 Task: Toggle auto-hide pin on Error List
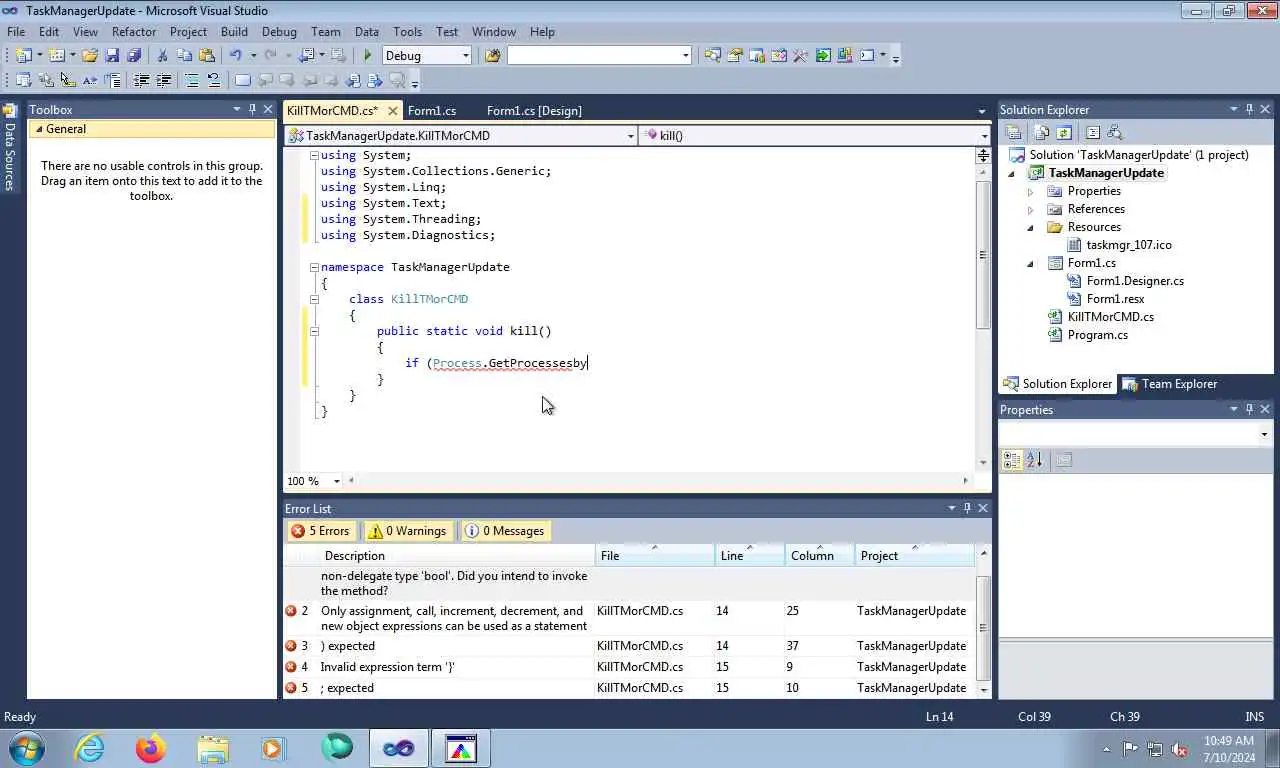point(967,508)
